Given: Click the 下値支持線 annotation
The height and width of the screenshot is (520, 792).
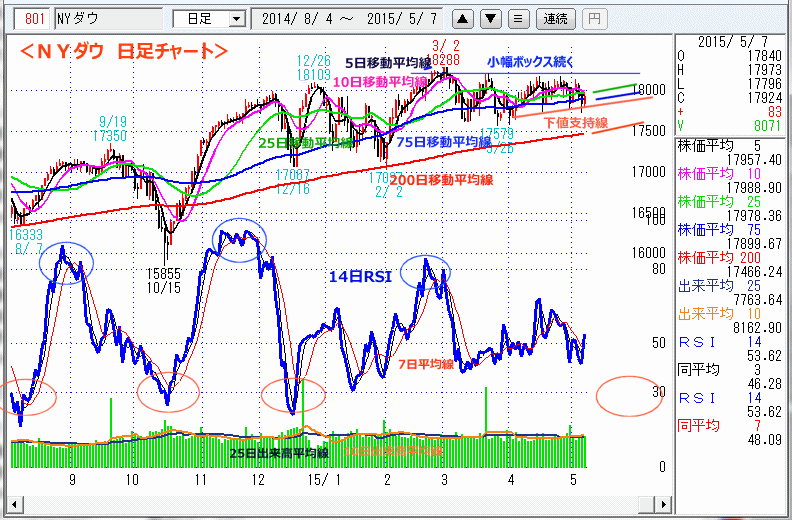Looking at the screenshot, I should click(576, 122).
